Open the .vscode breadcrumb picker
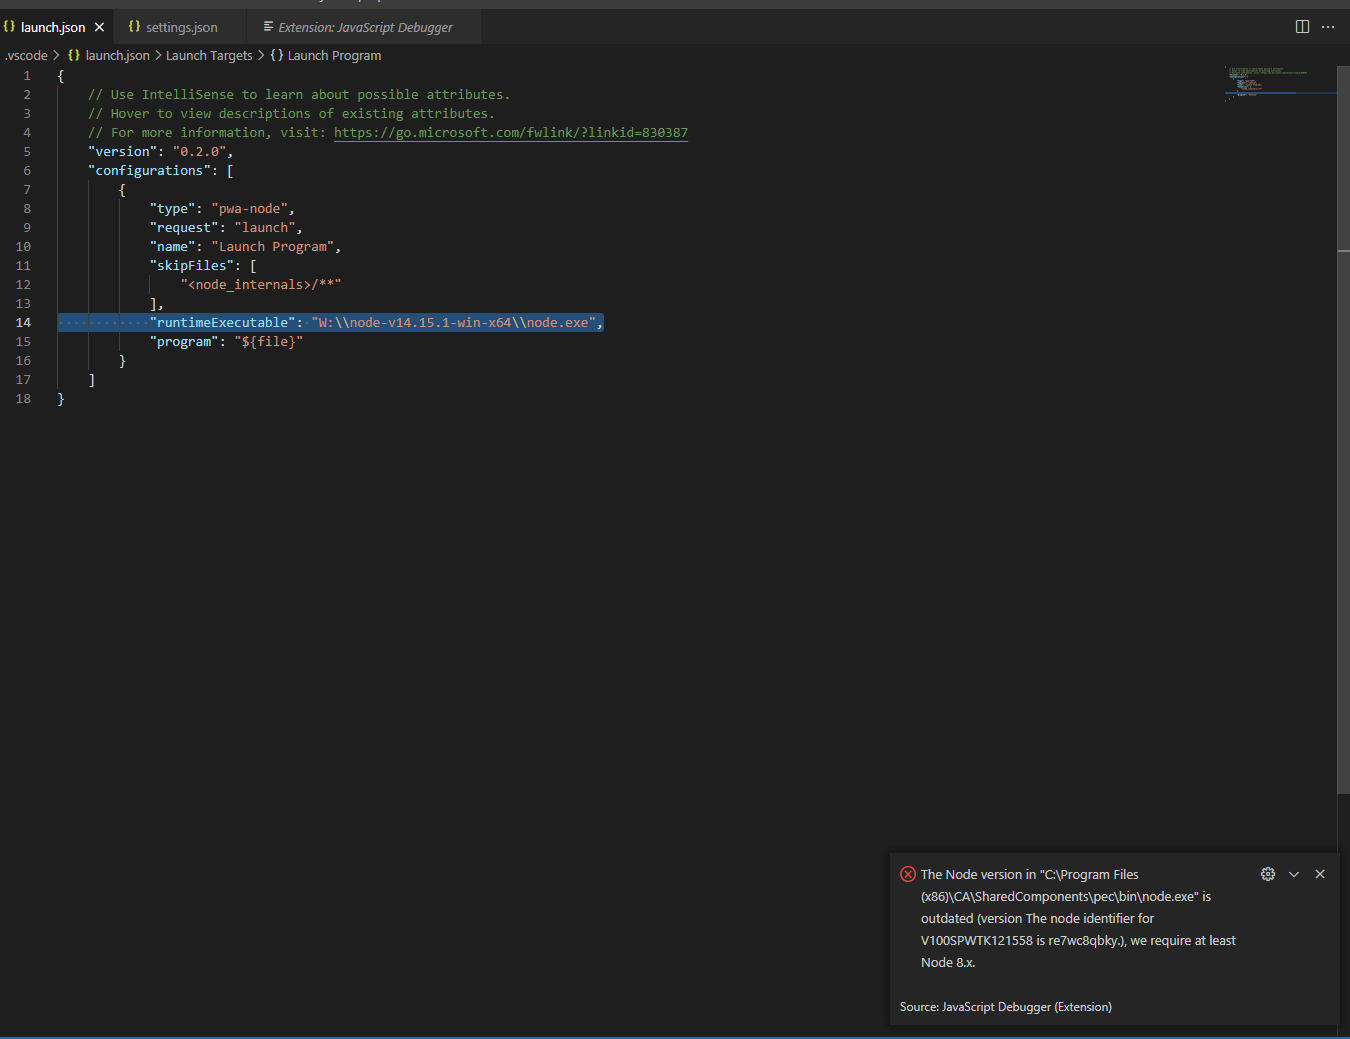1350x1039 pixels. point(26,55)
